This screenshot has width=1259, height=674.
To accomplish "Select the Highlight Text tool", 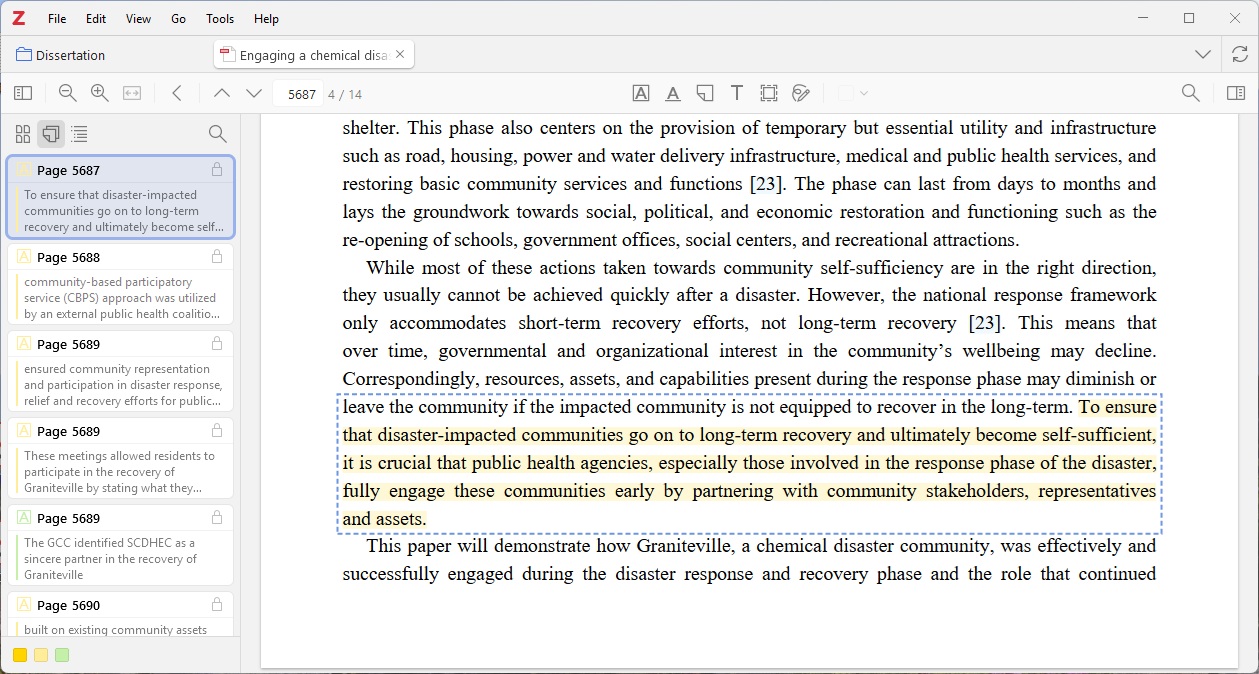I will pyautogui.click(x=641, y=93).
